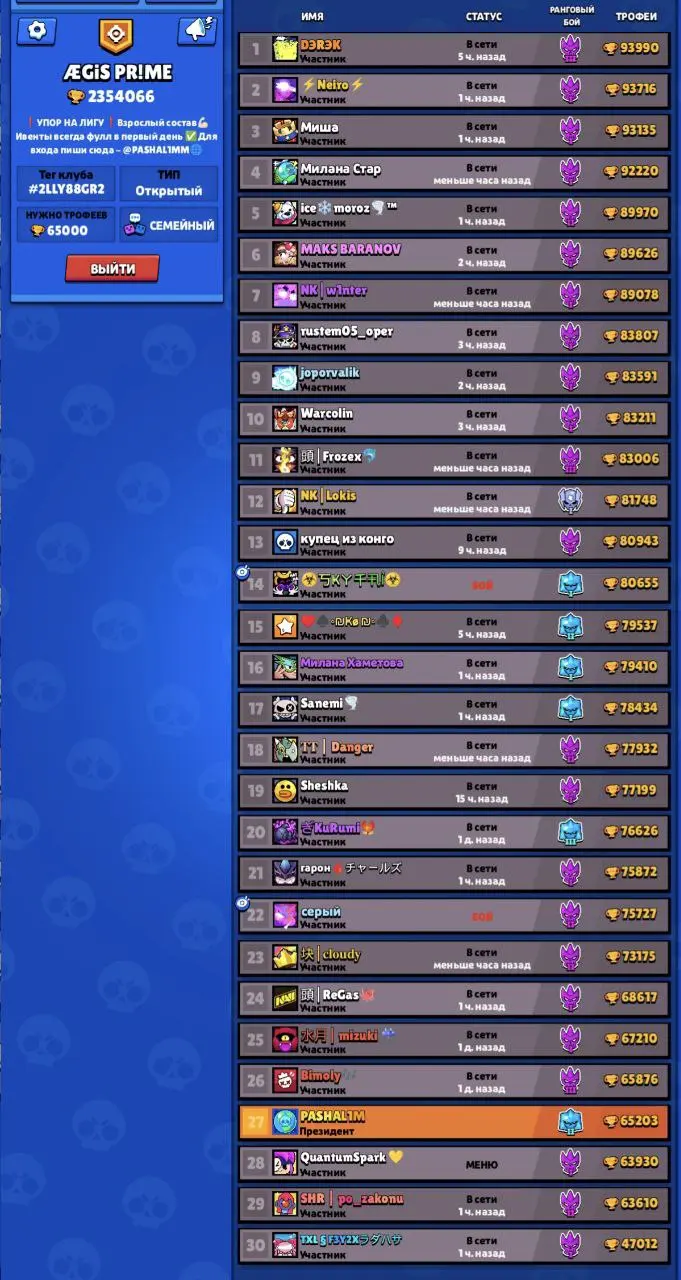Click the battle indicator icon beside rank 14
The image size is (681, 1280).
pyautogui.click(x=243, y=571)
